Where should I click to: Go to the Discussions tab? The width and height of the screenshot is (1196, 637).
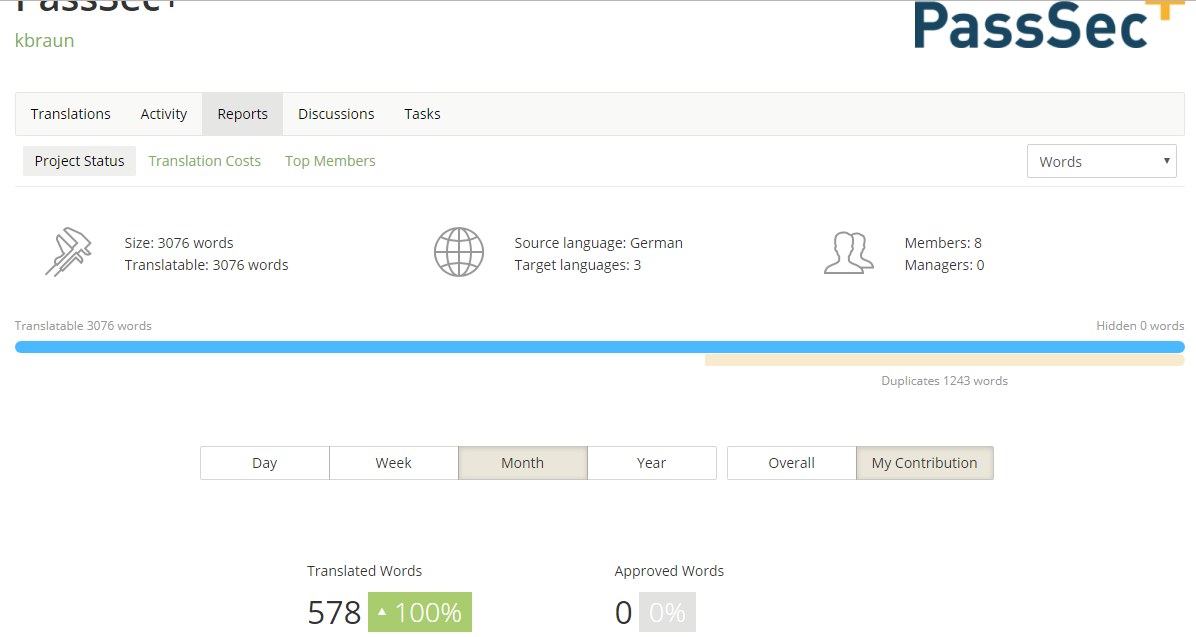(x=336, y=114)
